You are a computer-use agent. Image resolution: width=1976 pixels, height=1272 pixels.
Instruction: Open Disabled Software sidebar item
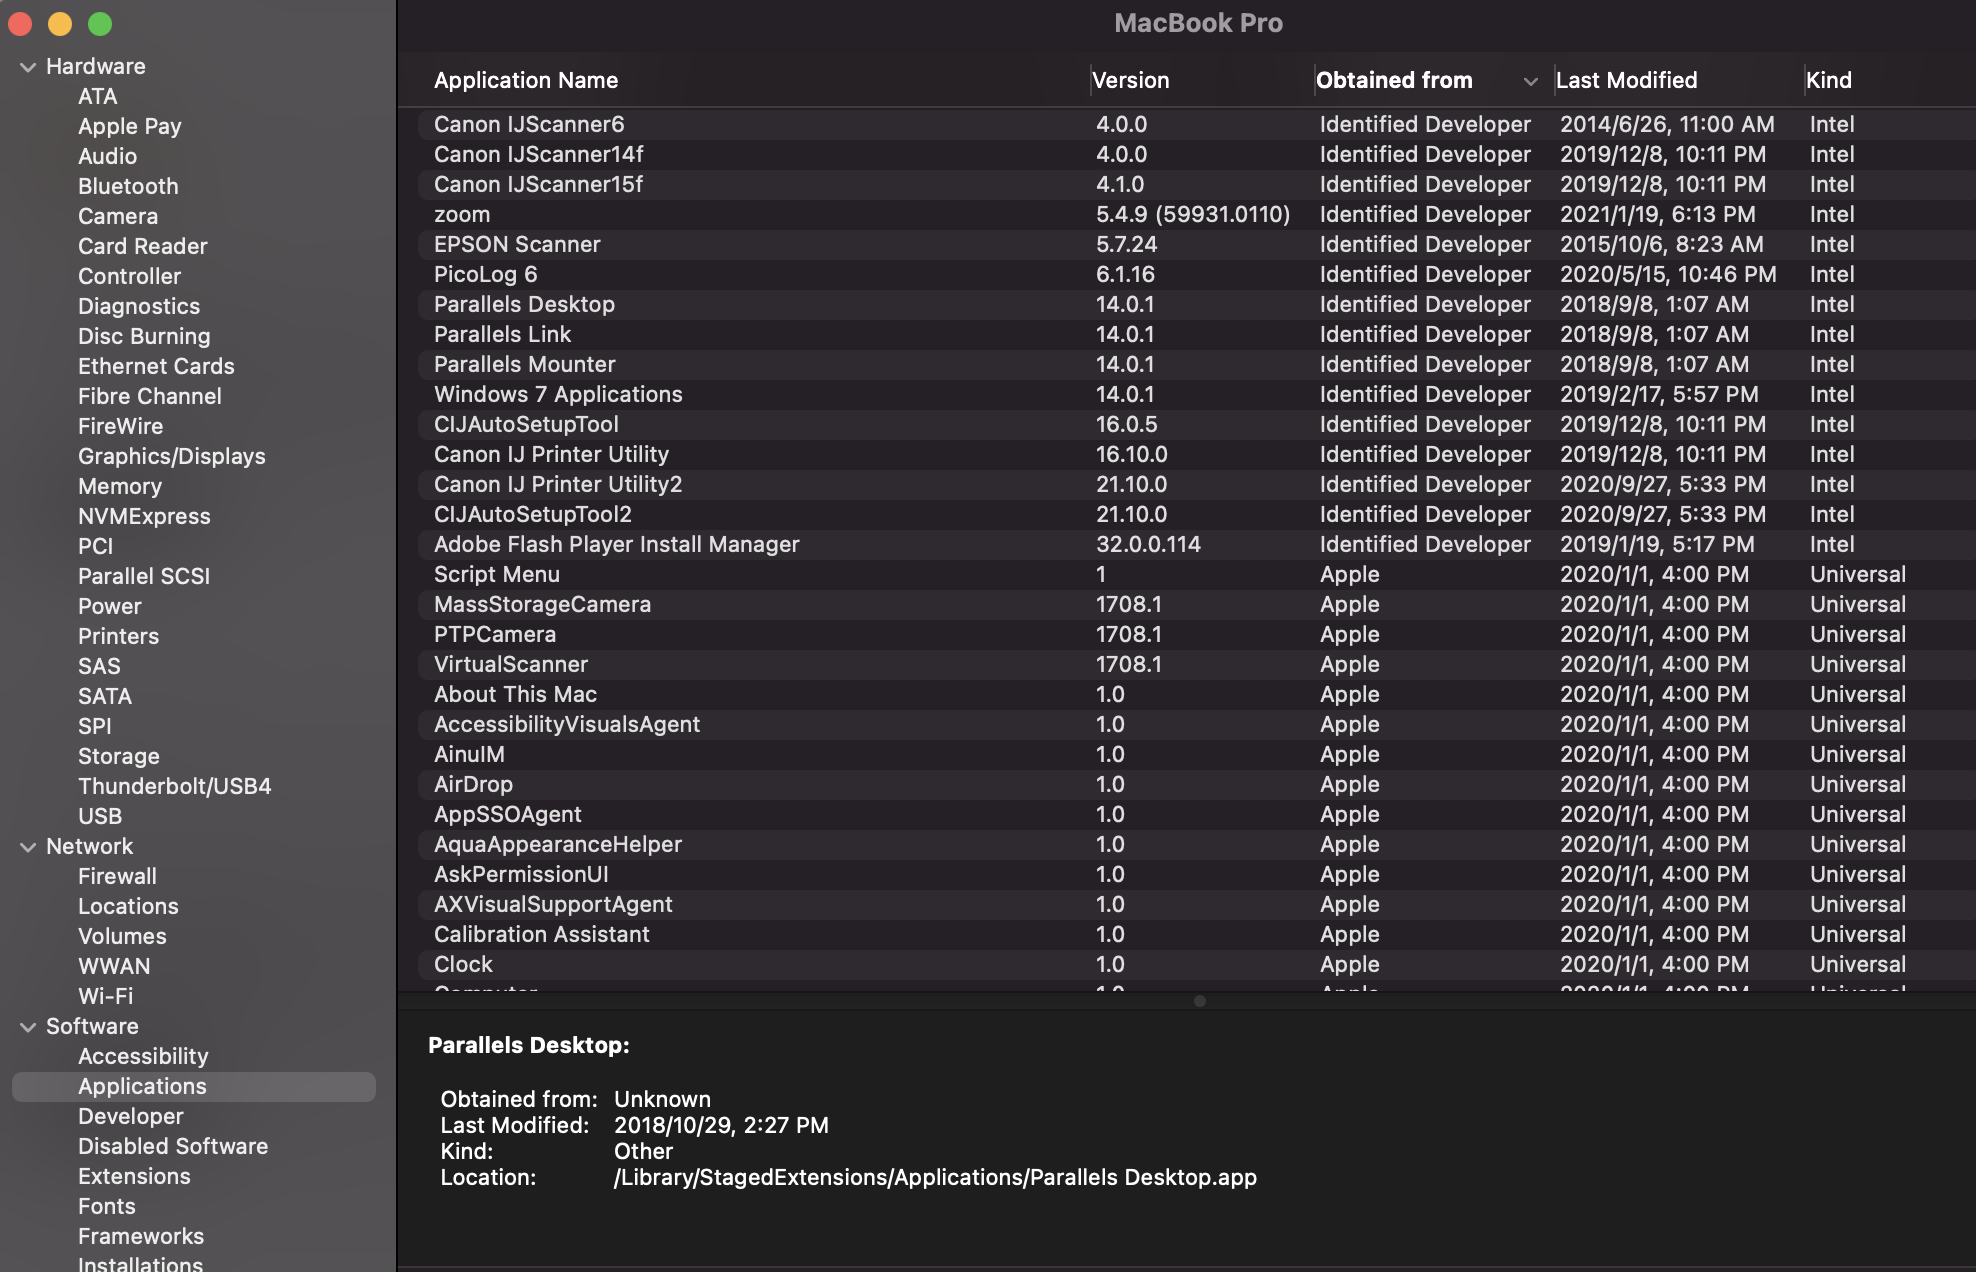coord(172,1146)
